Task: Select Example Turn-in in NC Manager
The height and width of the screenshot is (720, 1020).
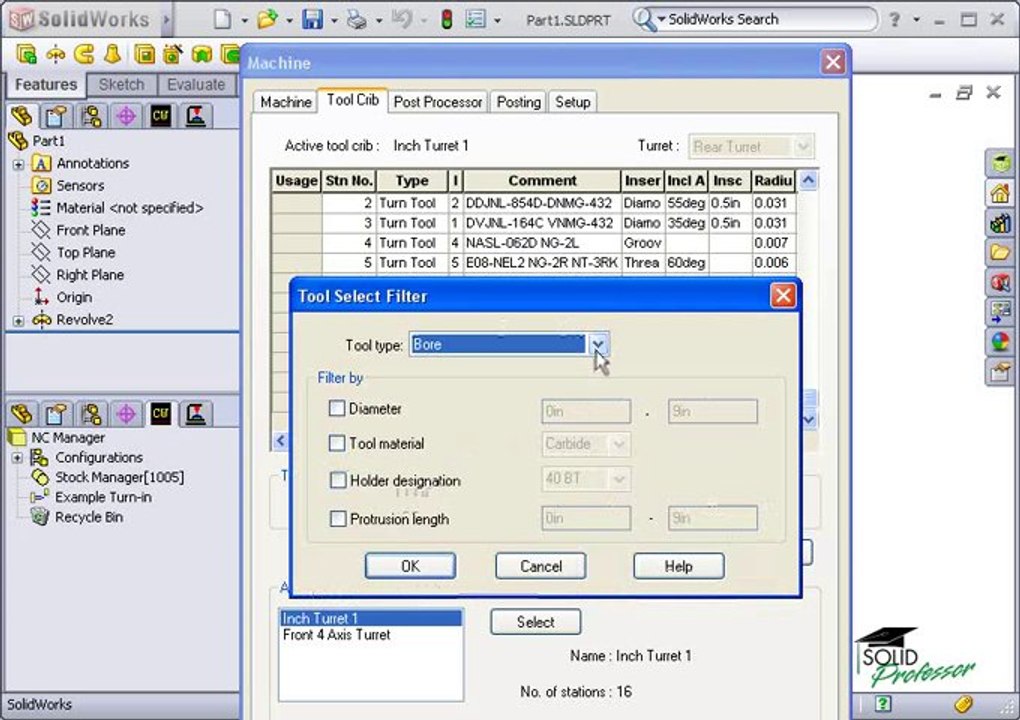Action: coord(103,497)
